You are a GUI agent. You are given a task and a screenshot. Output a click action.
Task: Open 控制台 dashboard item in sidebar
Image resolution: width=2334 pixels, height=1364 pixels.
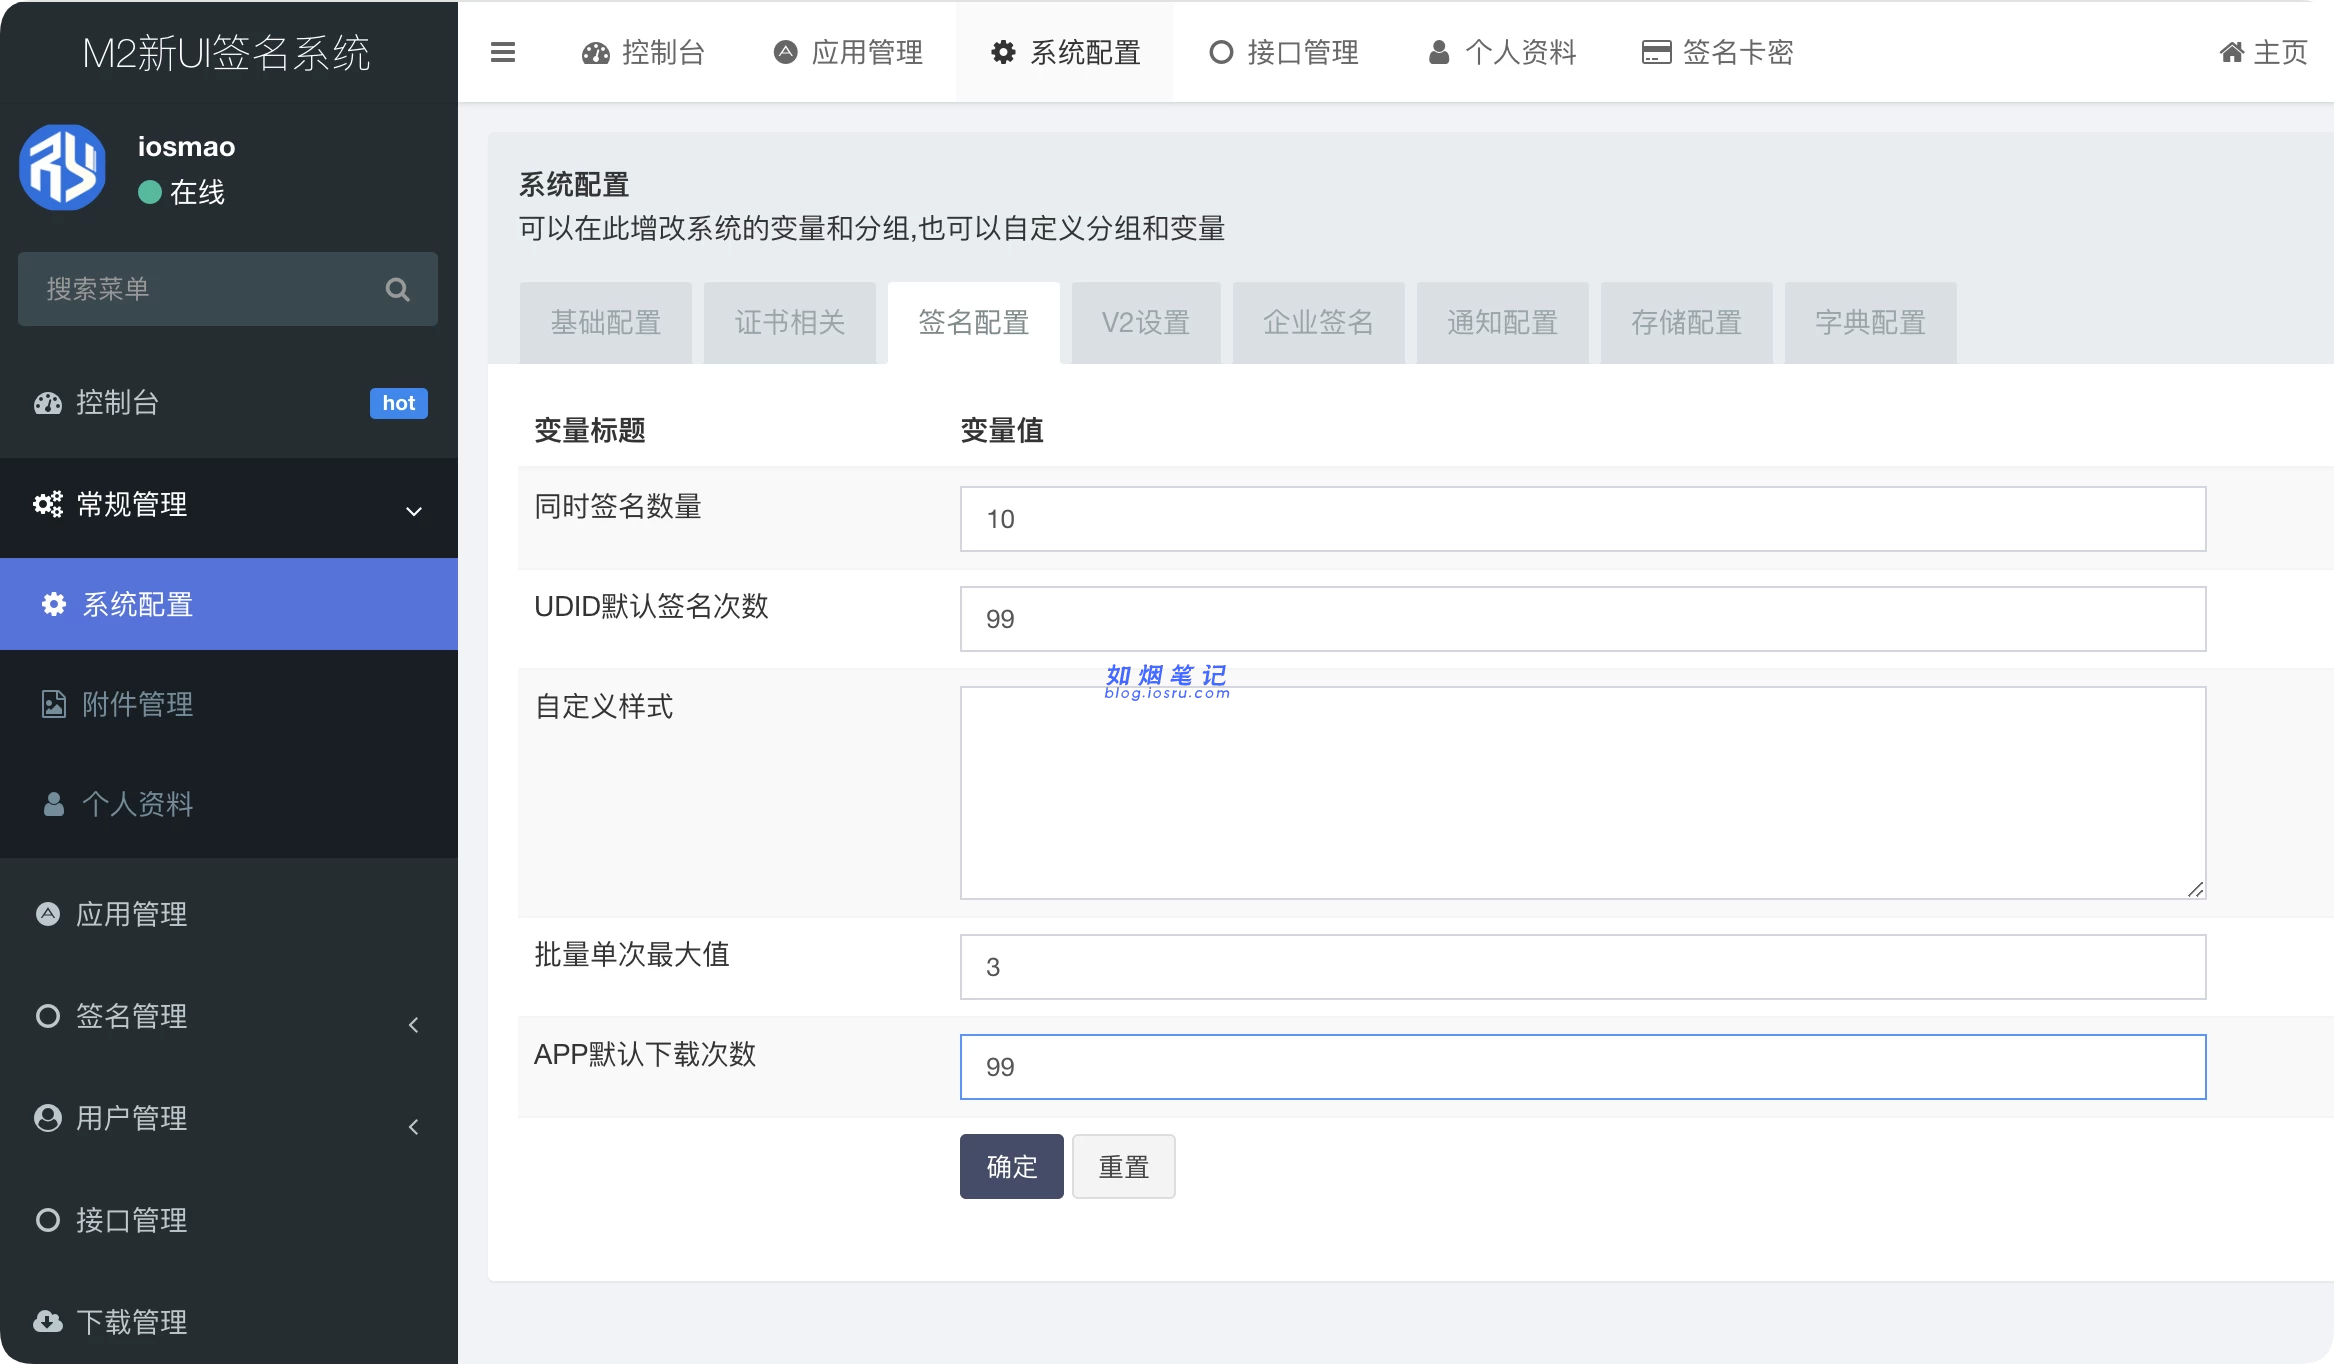(117, 402)
